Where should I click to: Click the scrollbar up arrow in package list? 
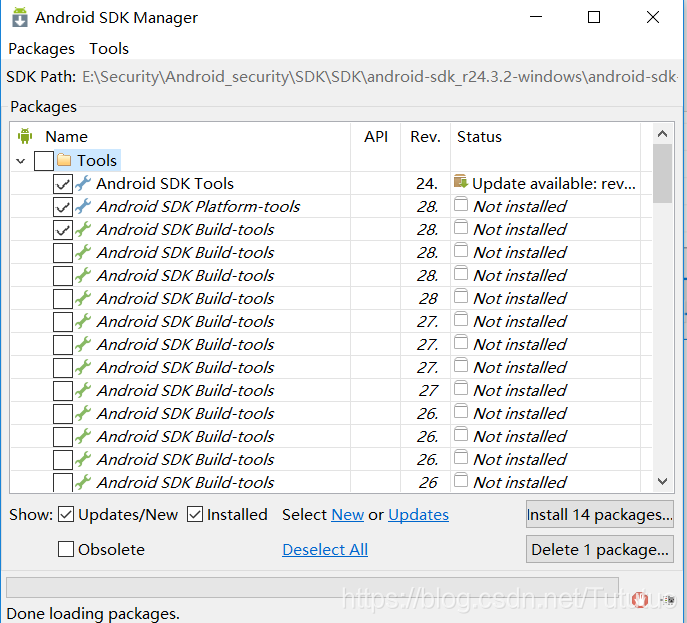(x=662, y=134)
